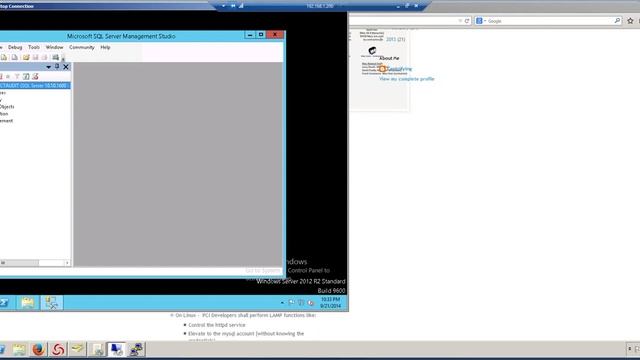Click the Firefox search magnifier icon
The width and height of the screenshot is (640, 360).
click(x=617, y=21)
